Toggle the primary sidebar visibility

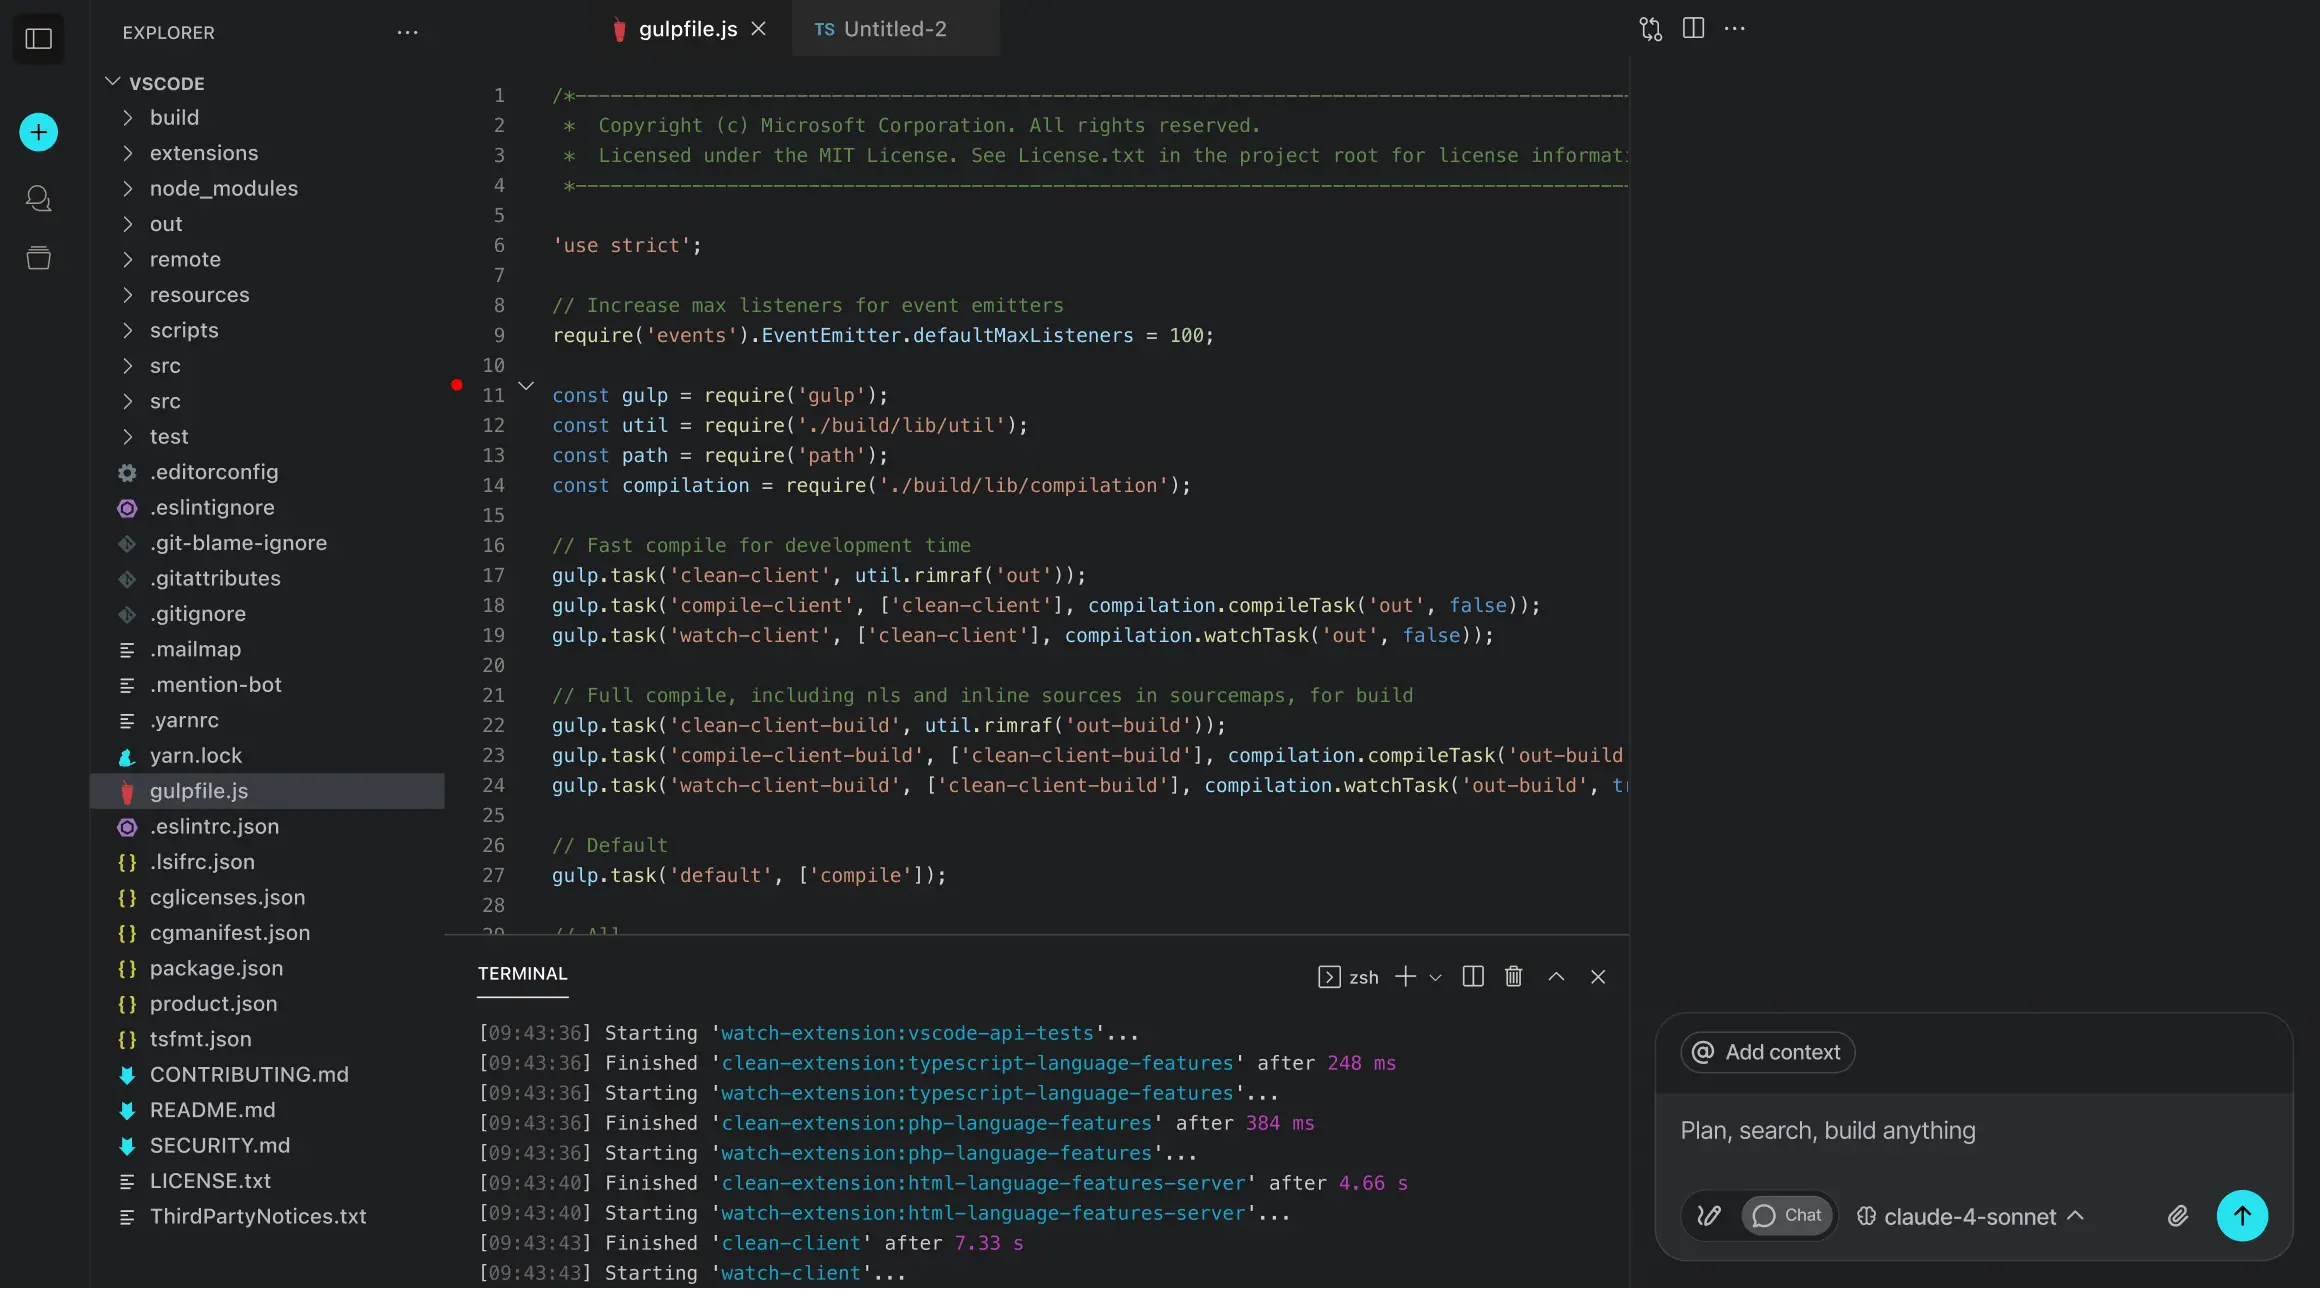(37, 39)
